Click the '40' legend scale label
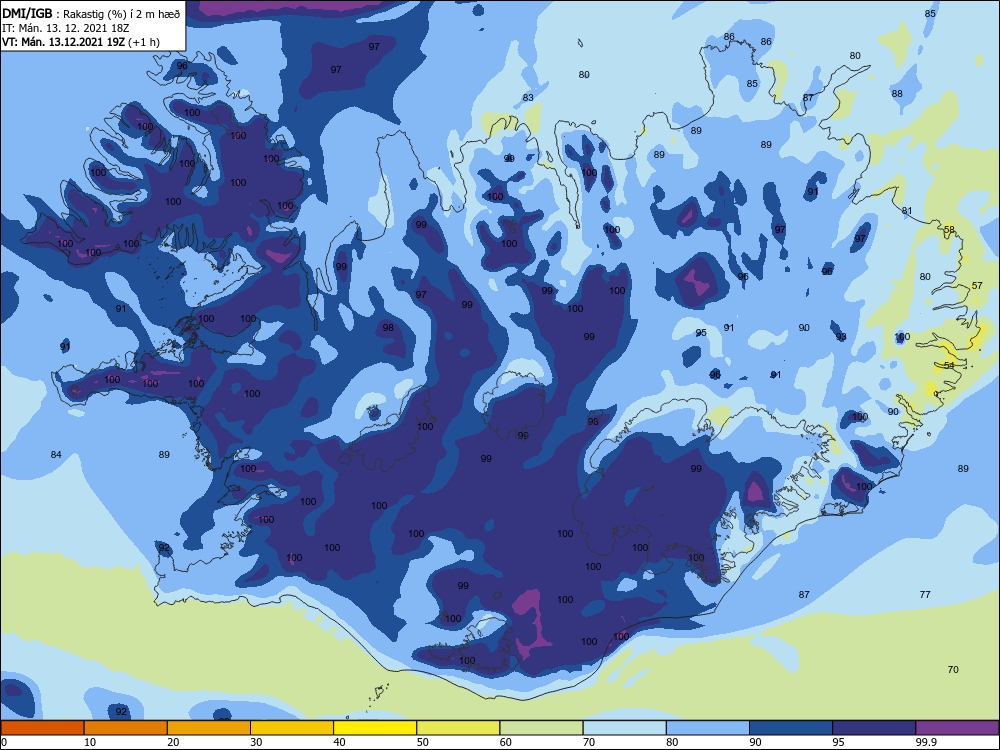The width and height of the screenshot is (1000, 750). tap(339, 742)
